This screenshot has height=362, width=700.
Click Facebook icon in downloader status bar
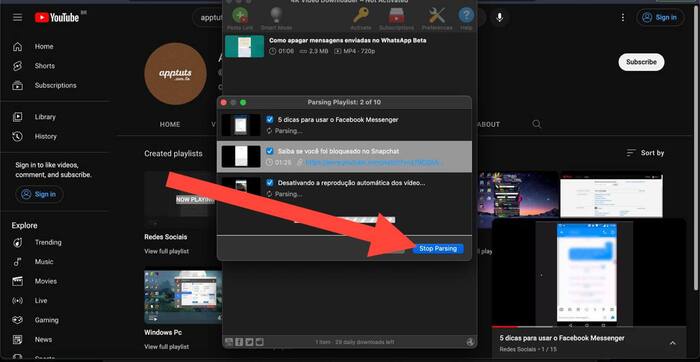[239, 342]
